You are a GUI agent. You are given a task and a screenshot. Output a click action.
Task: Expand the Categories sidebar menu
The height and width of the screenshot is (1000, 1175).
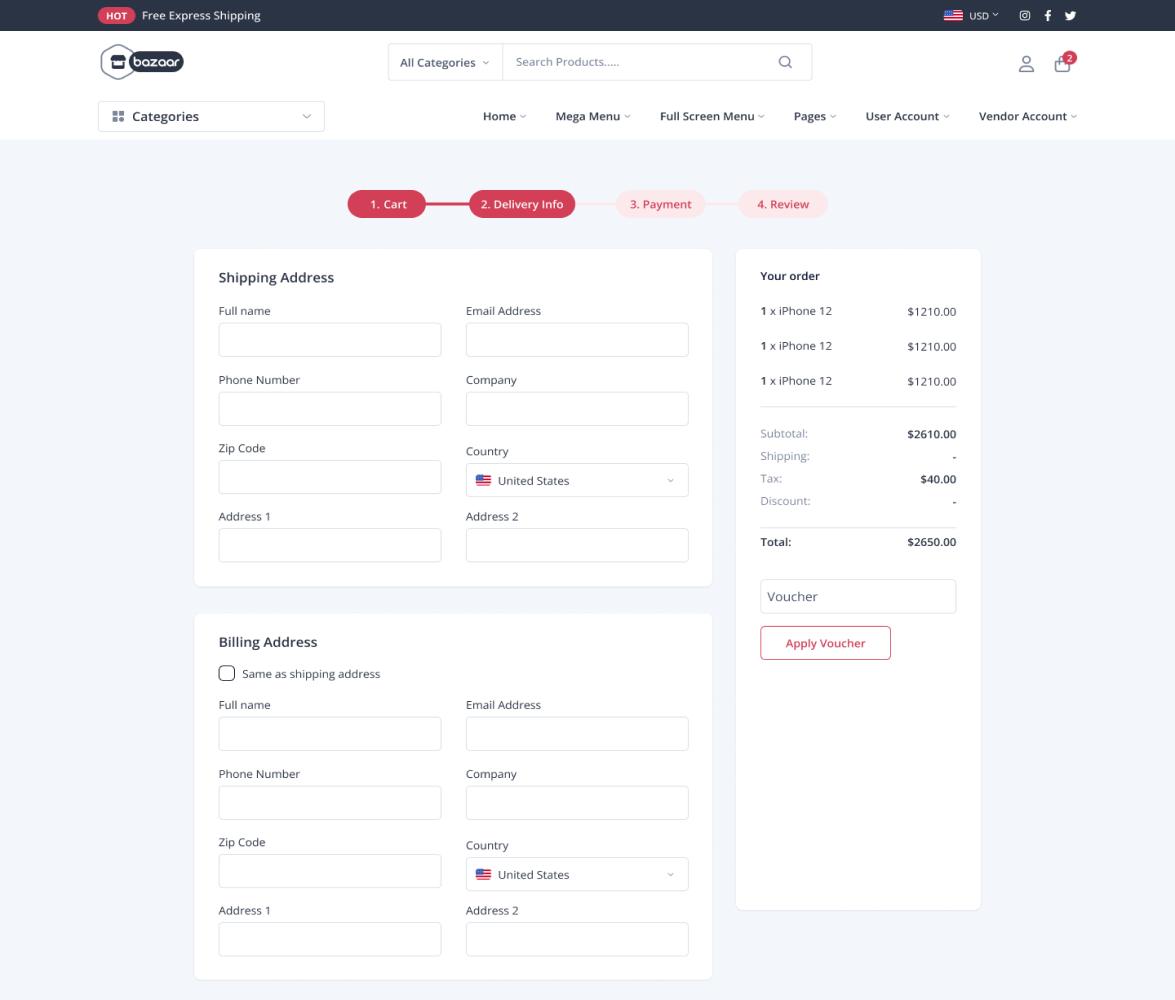(211, 116)
